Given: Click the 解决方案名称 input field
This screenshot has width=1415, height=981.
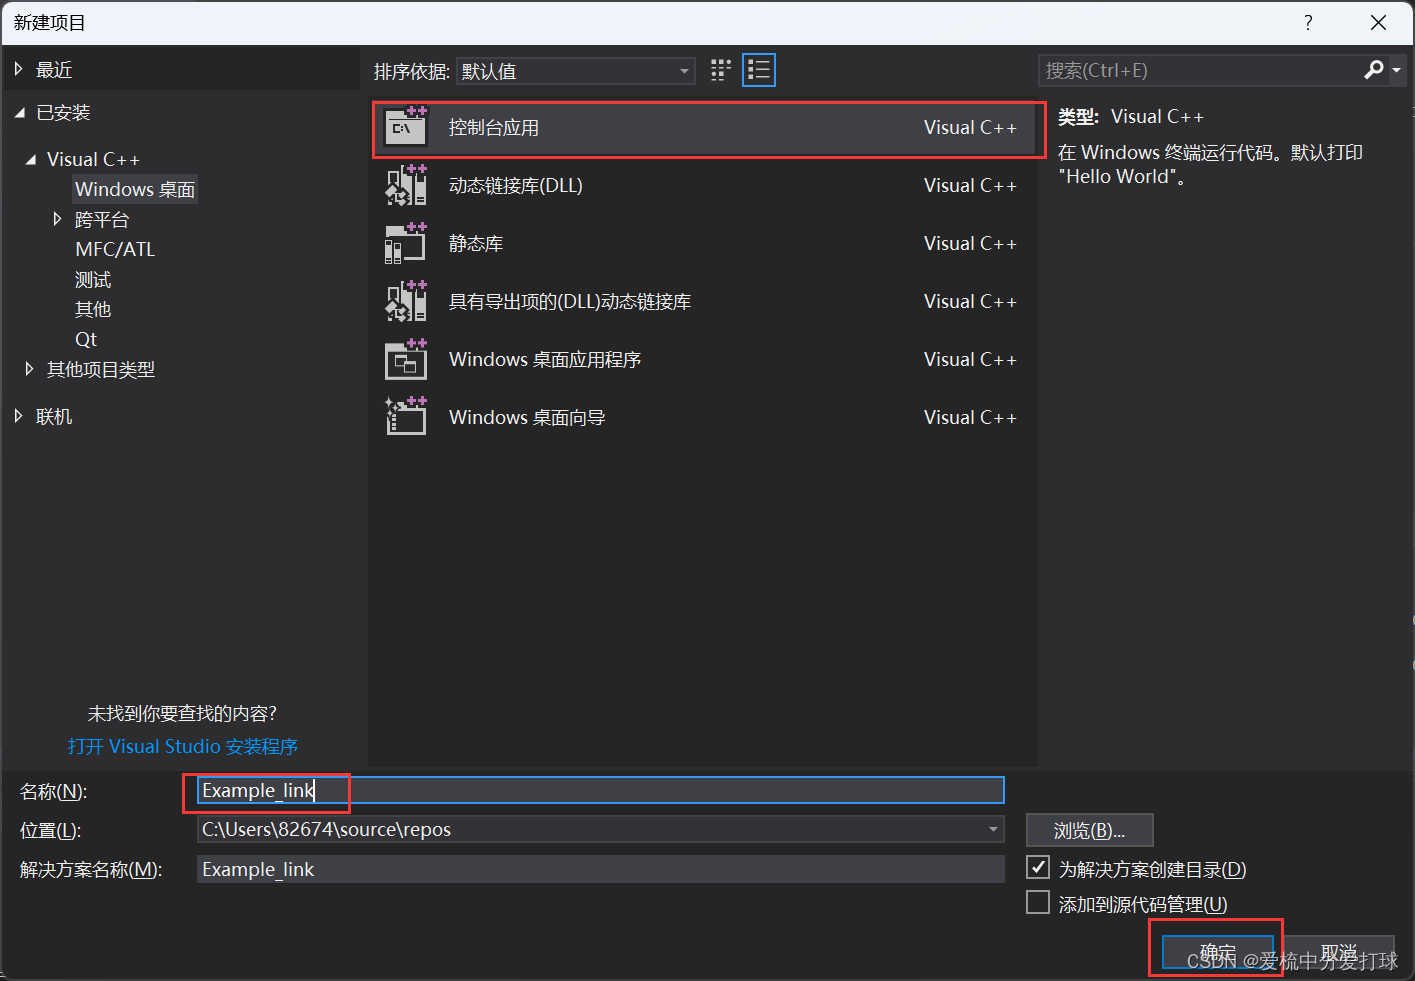Looking at the screenshot, I should tap(600, 869).
